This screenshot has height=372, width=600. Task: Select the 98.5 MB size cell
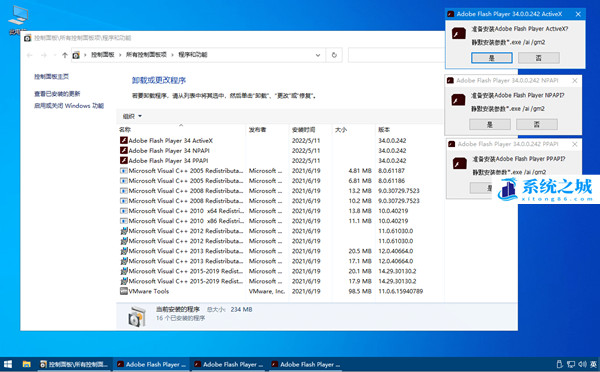coord(360,291)
